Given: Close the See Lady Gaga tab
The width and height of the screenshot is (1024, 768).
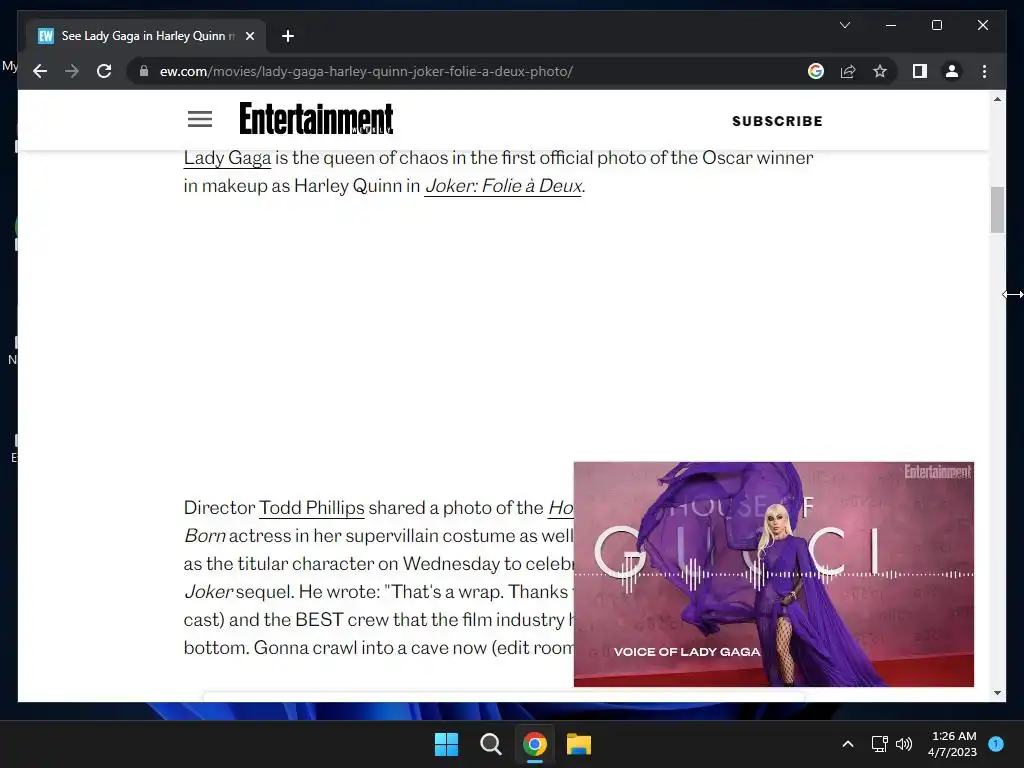Looking at the screenshot, I should click(249, 36).
